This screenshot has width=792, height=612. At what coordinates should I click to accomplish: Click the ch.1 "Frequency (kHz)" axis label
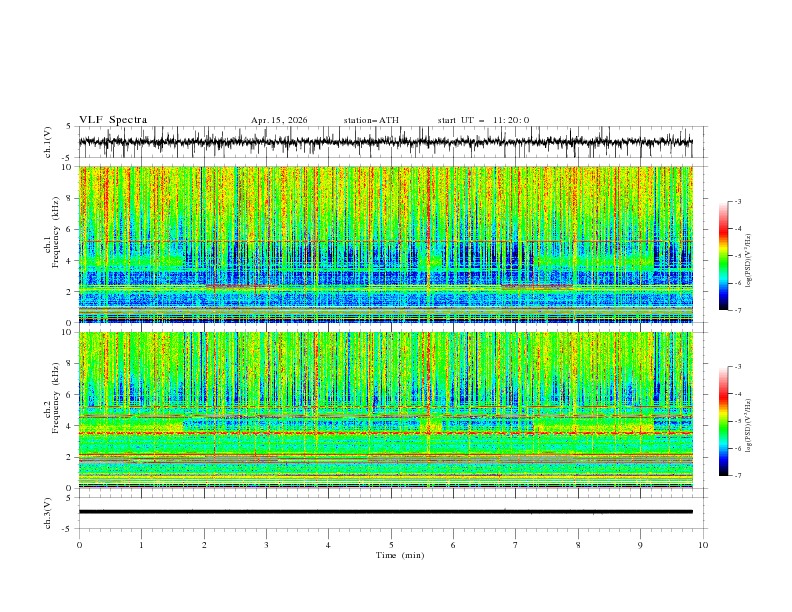pos(55,230)
